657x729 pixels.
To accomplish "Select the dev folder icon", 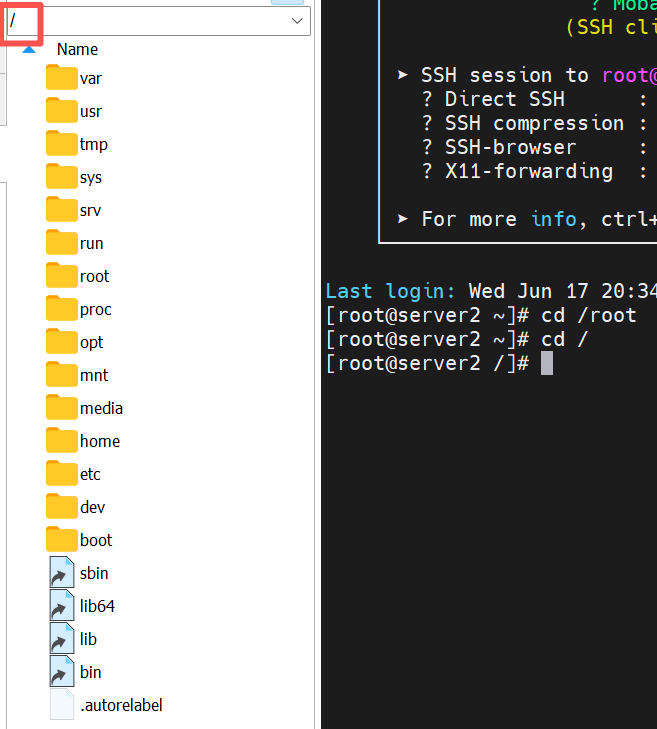I will (62, 507).
